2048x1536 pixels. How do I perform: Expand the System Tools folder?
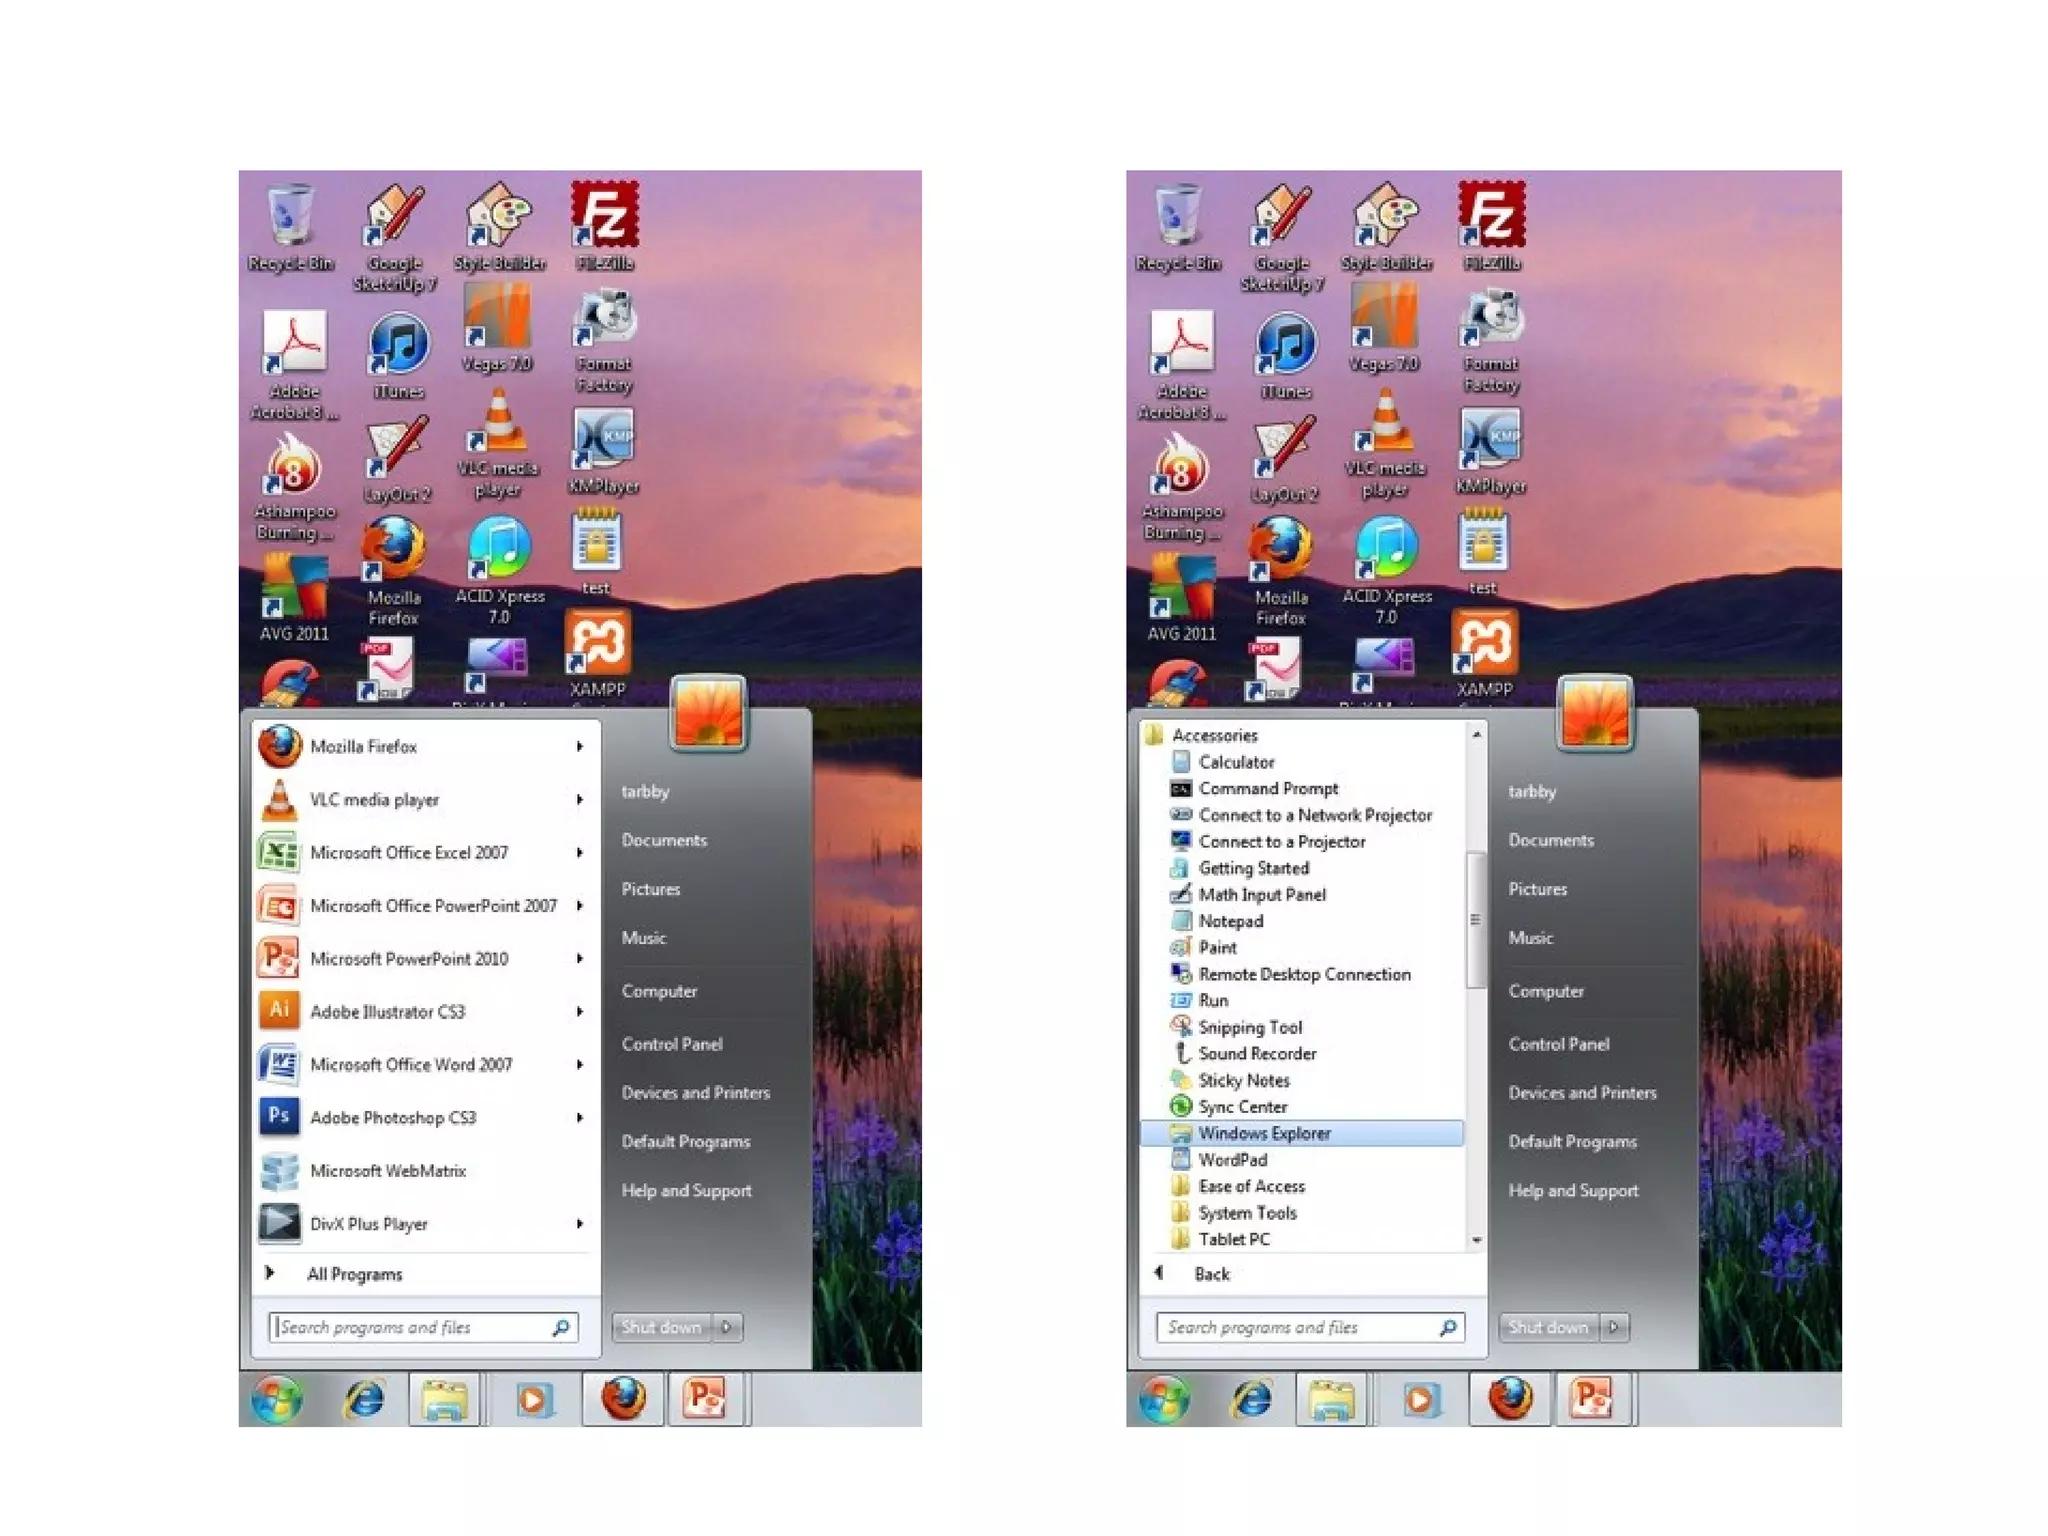click(x=1247, y=1212)
